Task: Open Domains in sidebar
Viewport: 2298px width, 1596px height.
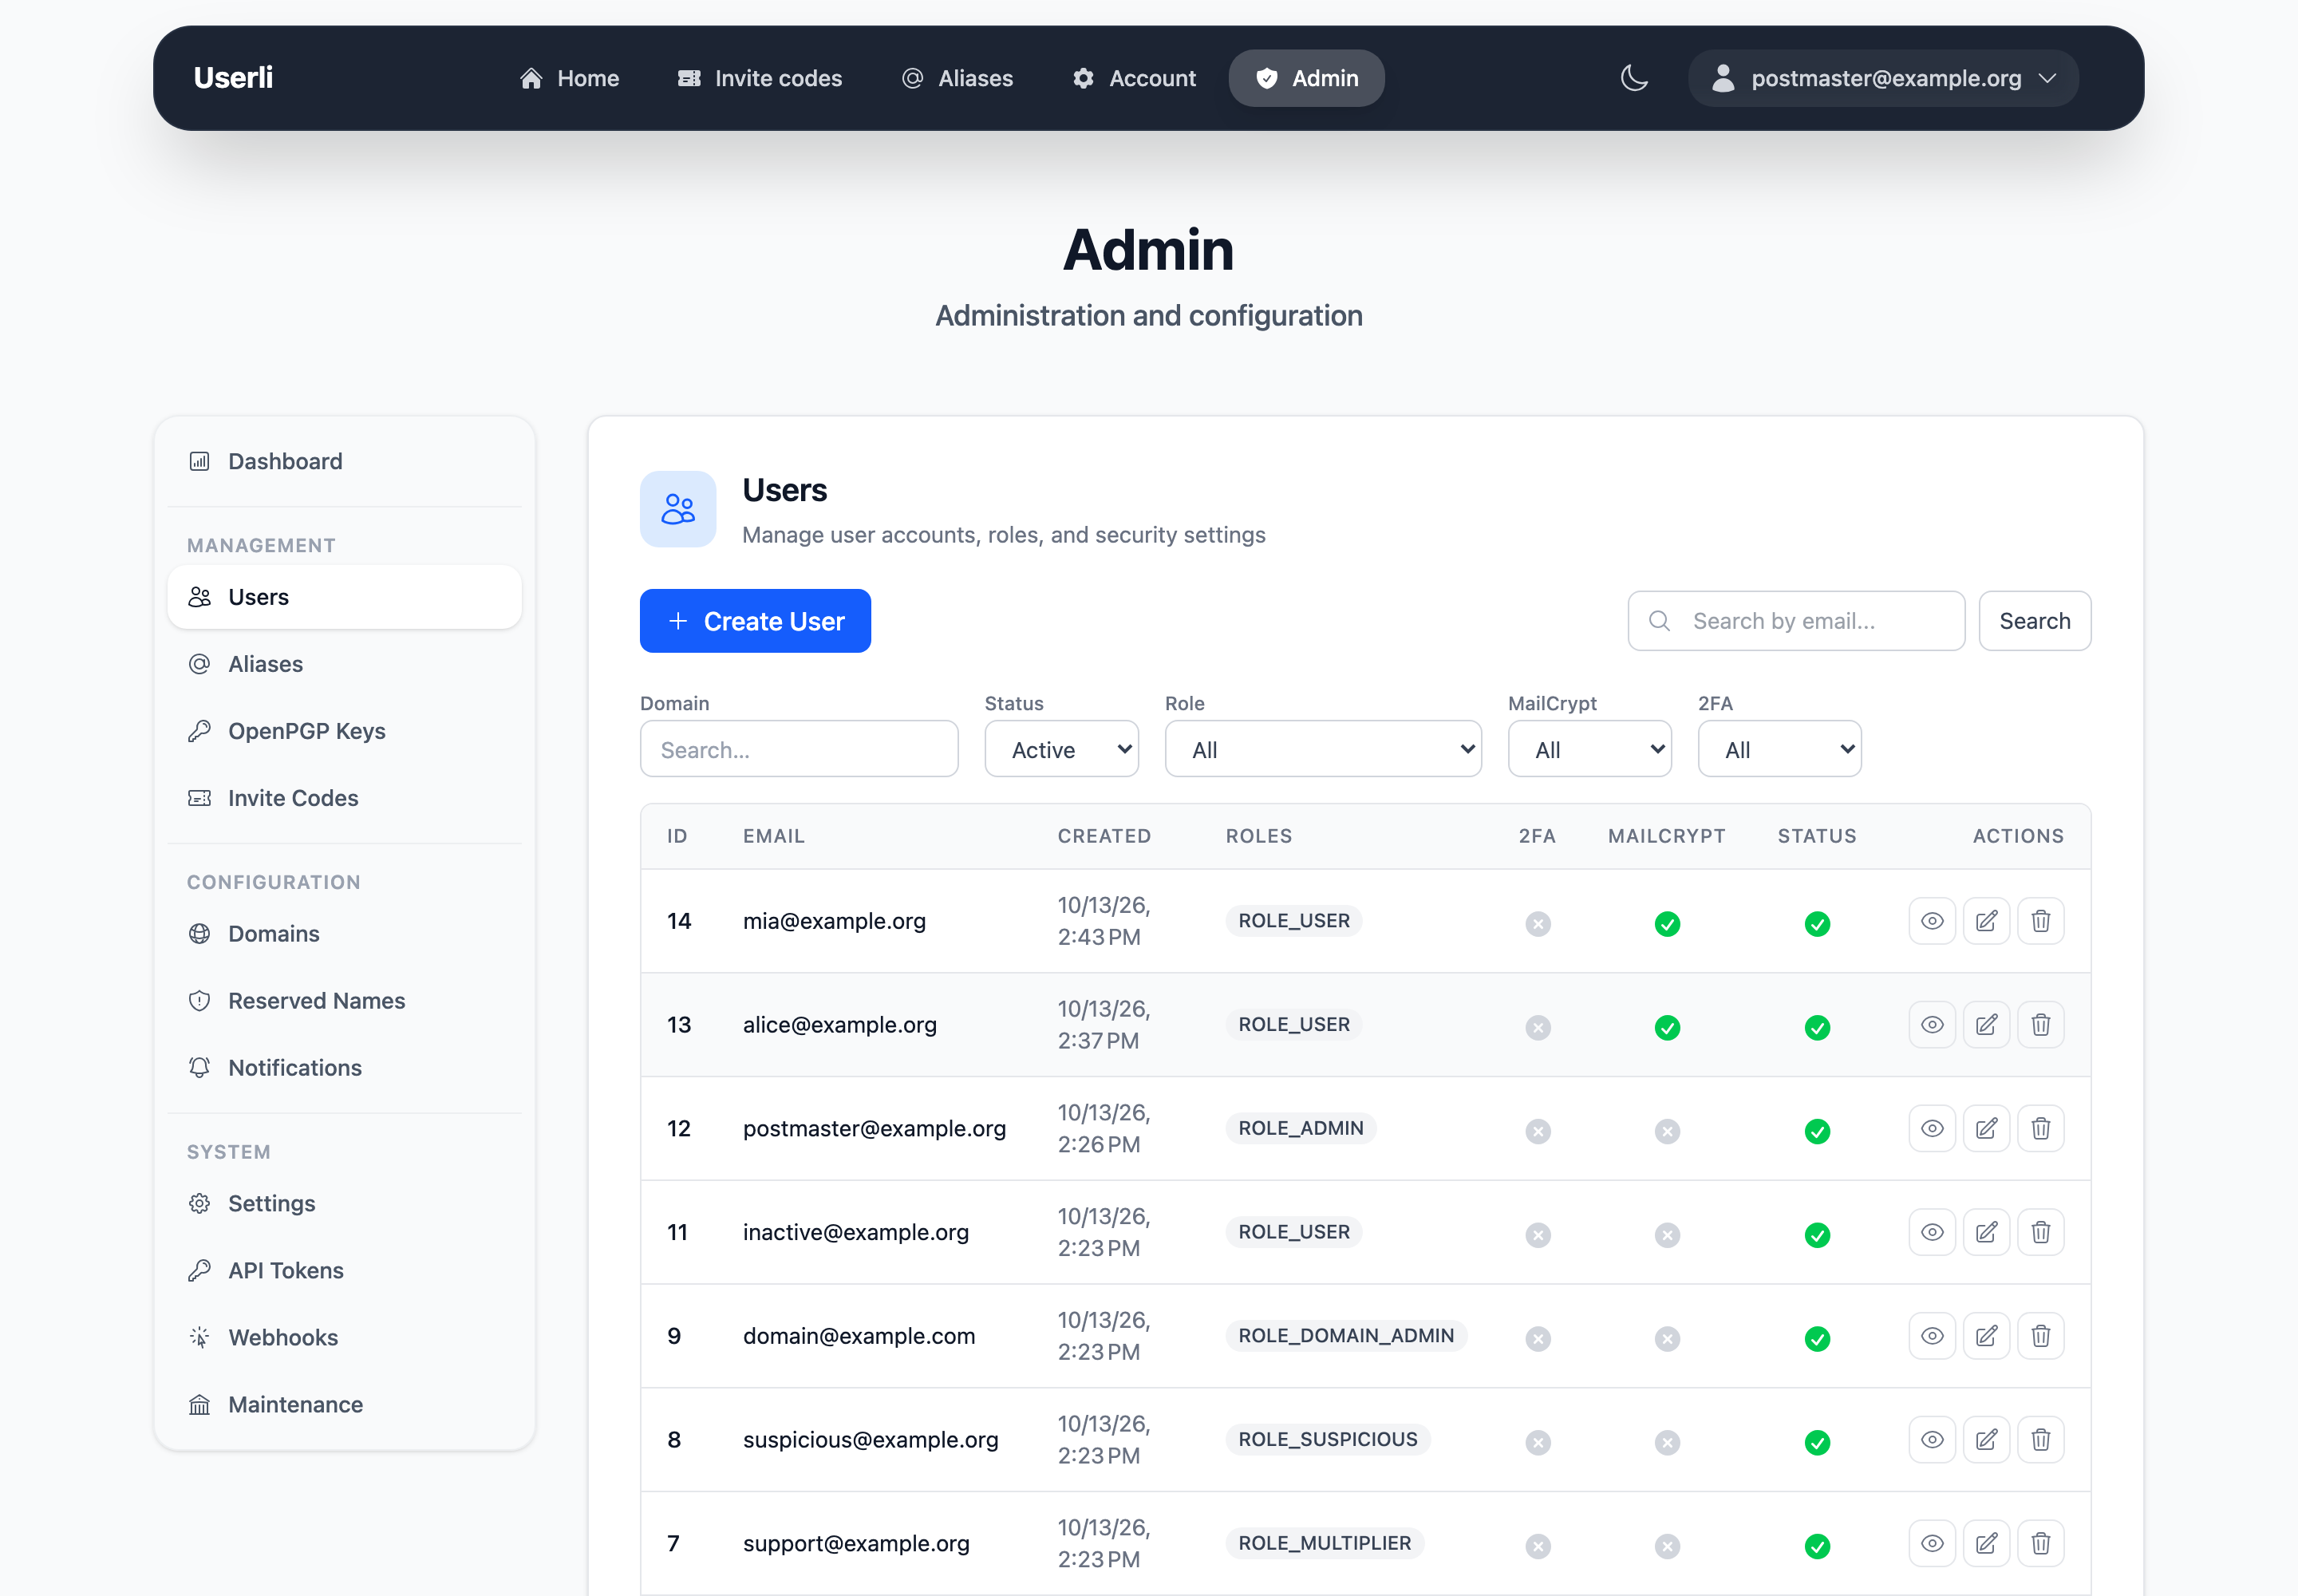Action: [x=345, y=934]
